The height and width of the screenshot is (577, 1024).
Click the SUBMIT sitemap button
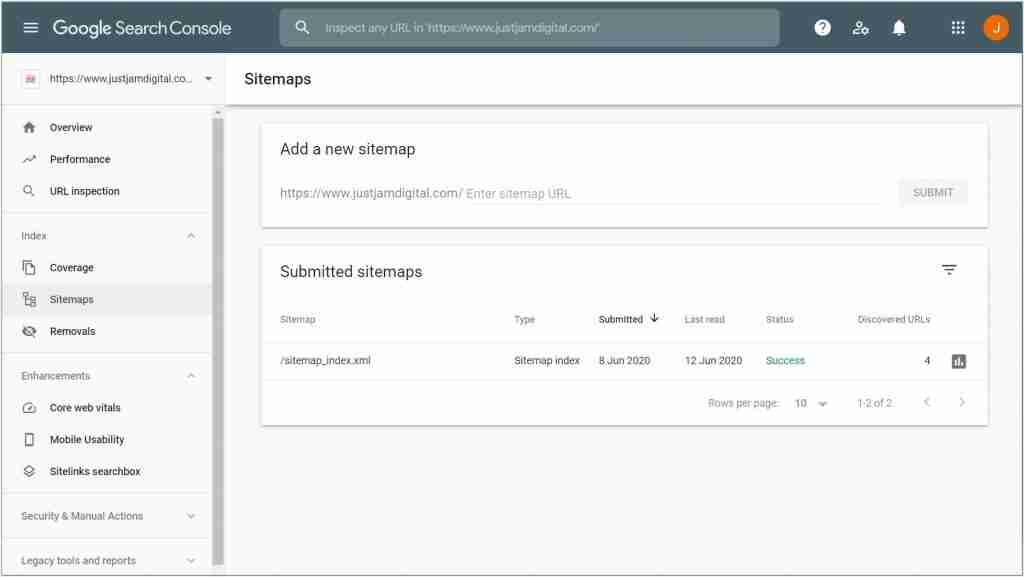click(x=933, y=193)
